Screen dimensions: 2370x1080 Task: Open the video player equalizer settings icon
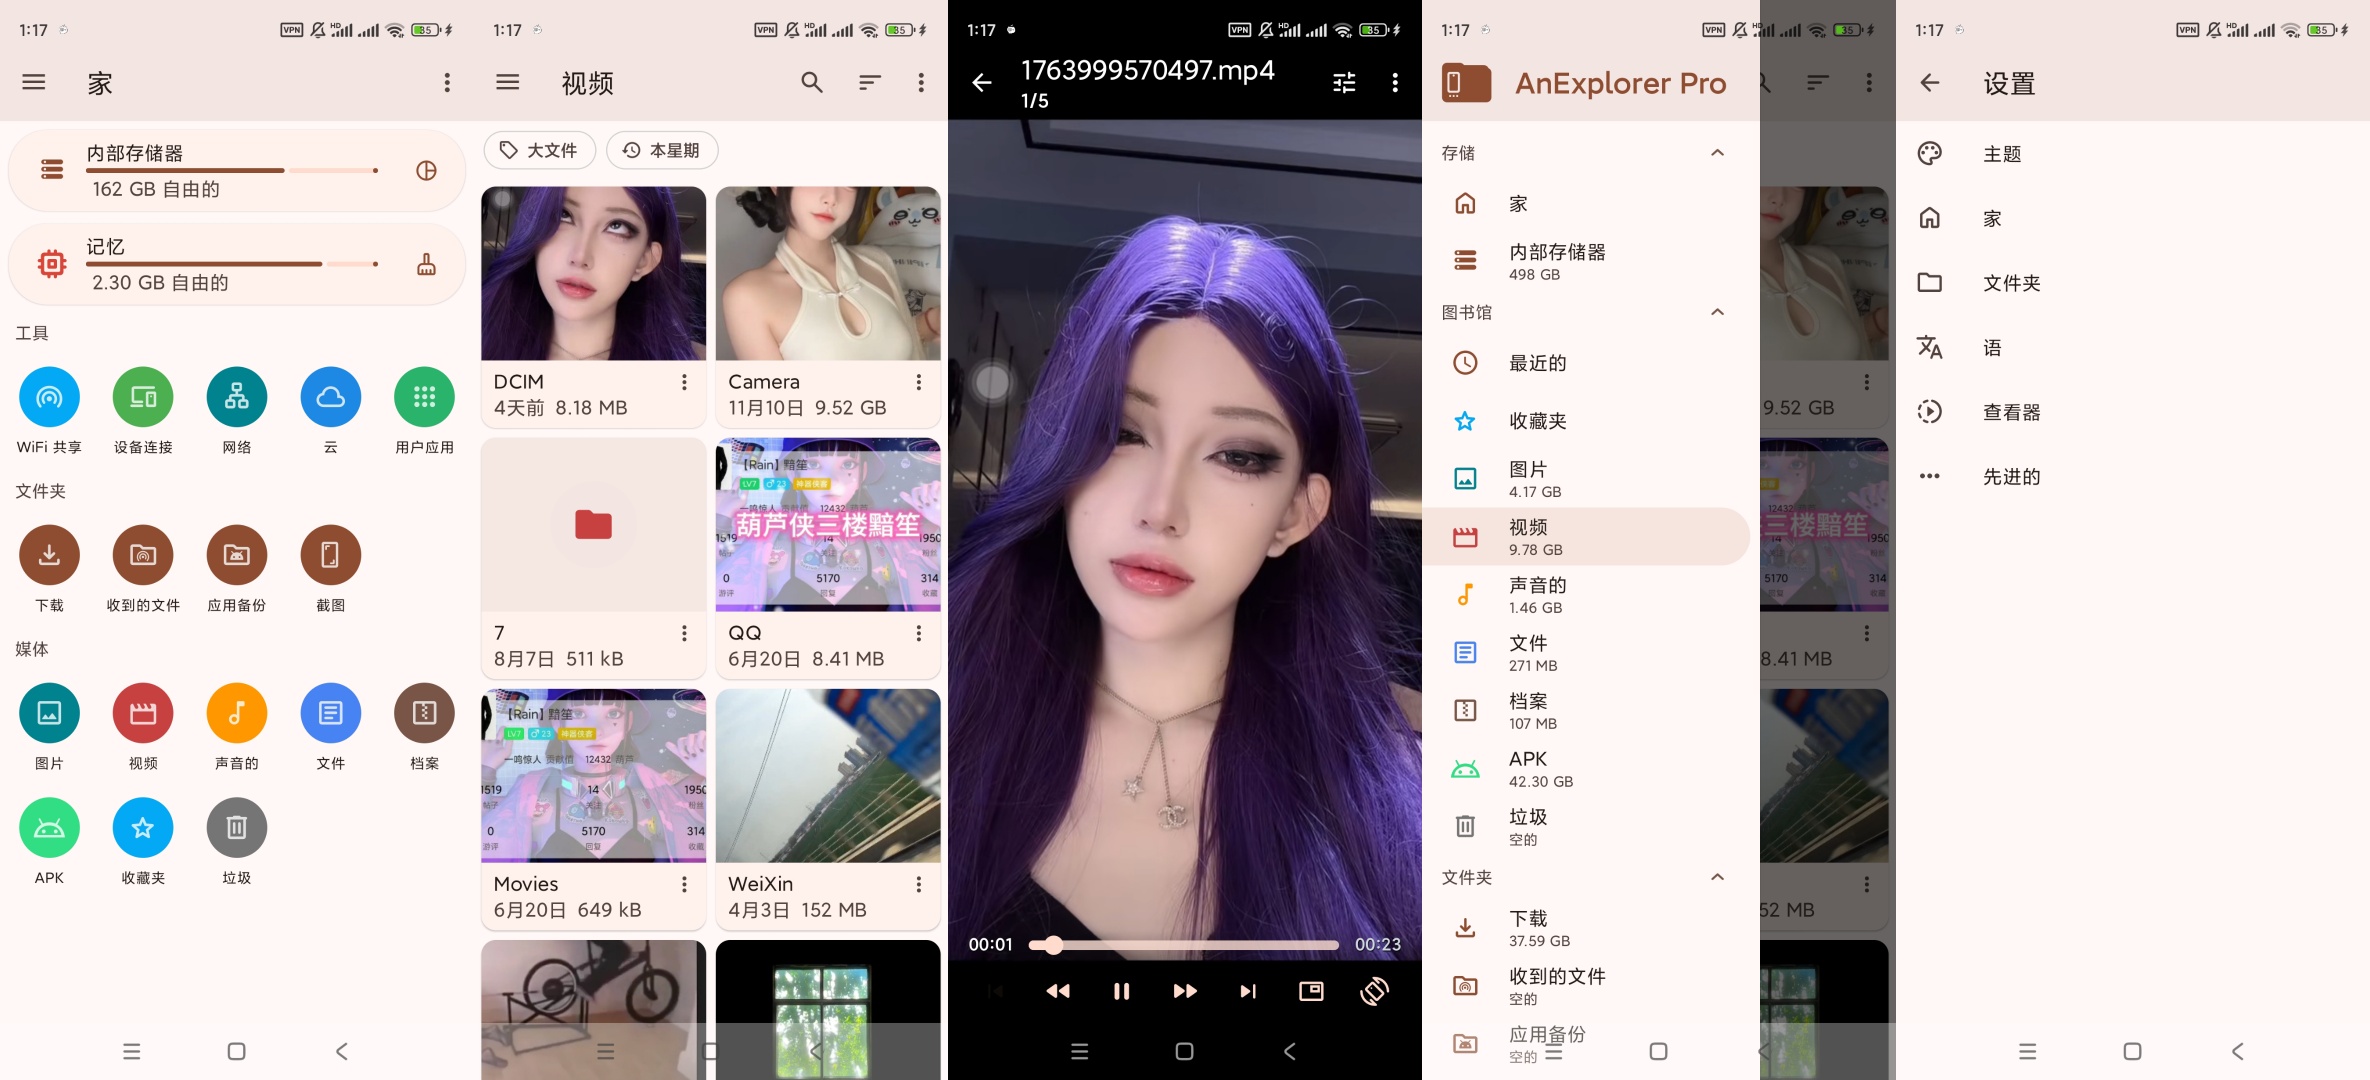coord(1344,83)
